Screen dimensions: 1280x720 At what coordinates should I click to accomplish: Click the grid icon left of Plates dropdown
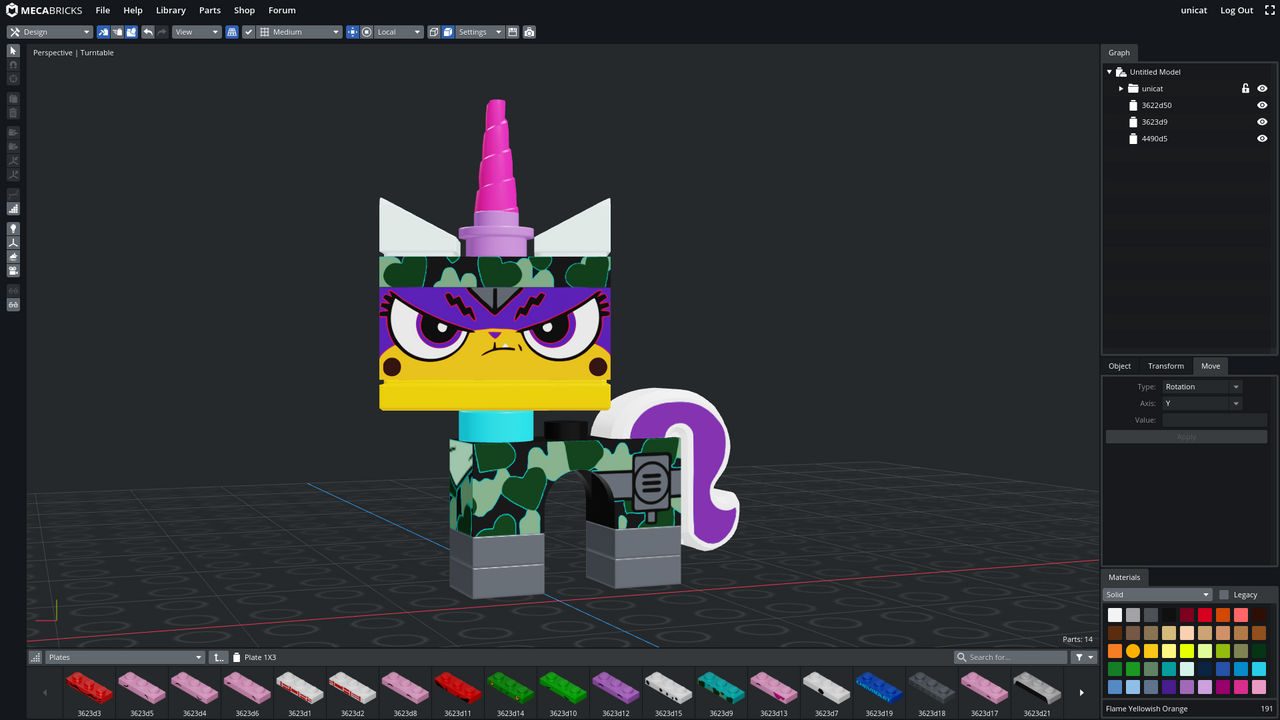pyautogui.click(x=36, y=657)
